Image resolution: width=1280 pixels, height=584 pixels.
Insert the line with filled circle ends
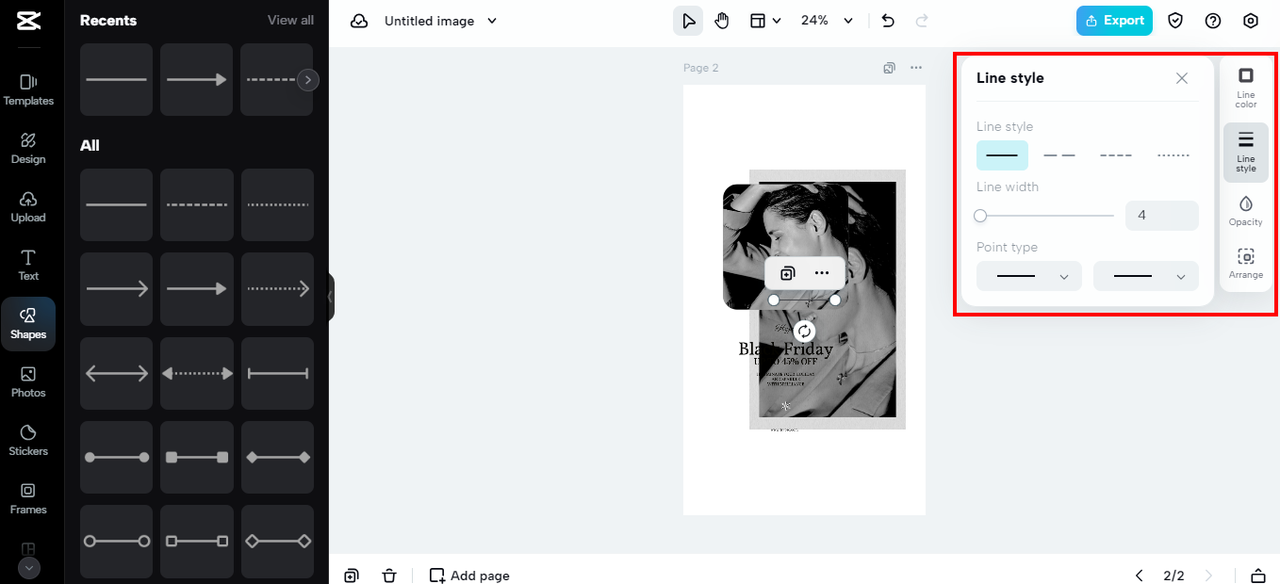point(116,457)
